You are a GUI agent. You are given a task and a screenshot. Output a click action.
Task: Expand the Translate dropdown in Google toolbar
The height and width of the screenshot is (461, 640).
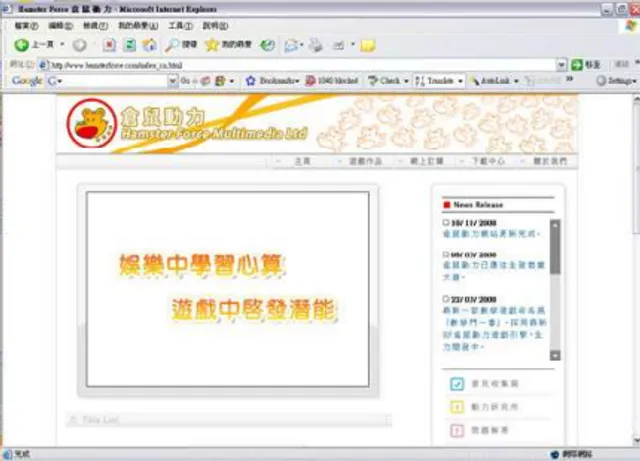coord(460,81)
